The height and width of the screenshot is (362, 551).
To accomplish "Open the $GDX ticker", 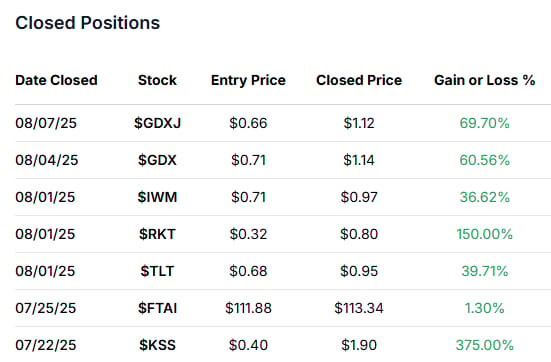I will [157, 160].
